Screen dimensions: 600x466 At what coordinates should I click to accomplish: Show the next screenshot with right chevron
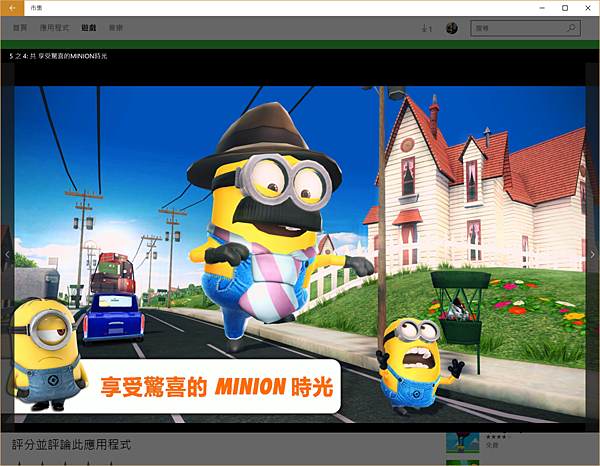(593, 254)
